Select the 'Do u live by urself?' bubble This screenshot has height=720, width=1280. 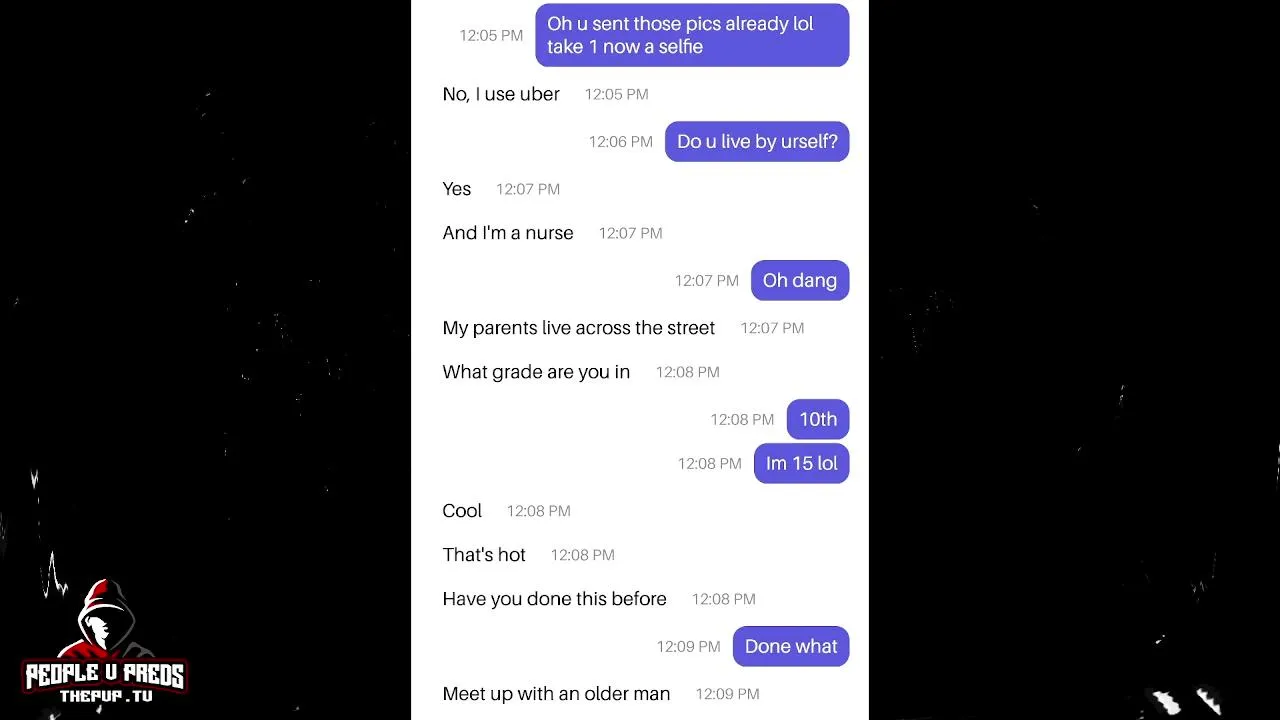[x=757, y=142]
